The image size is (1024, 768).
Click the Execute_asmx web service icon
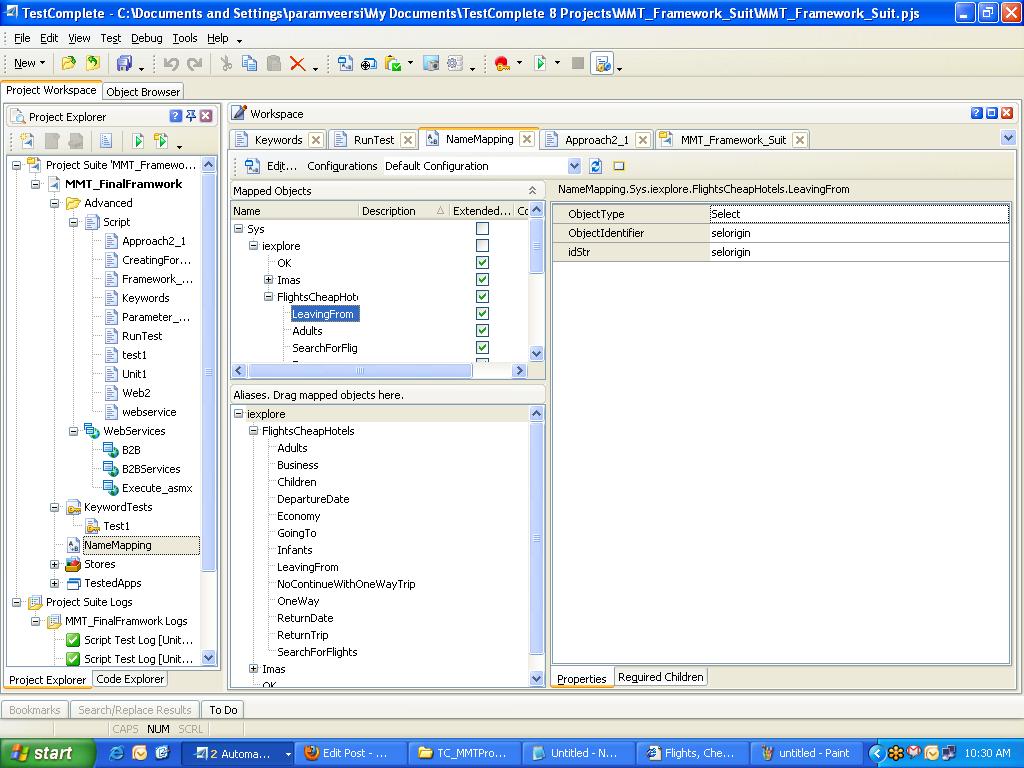click(110, 488)
